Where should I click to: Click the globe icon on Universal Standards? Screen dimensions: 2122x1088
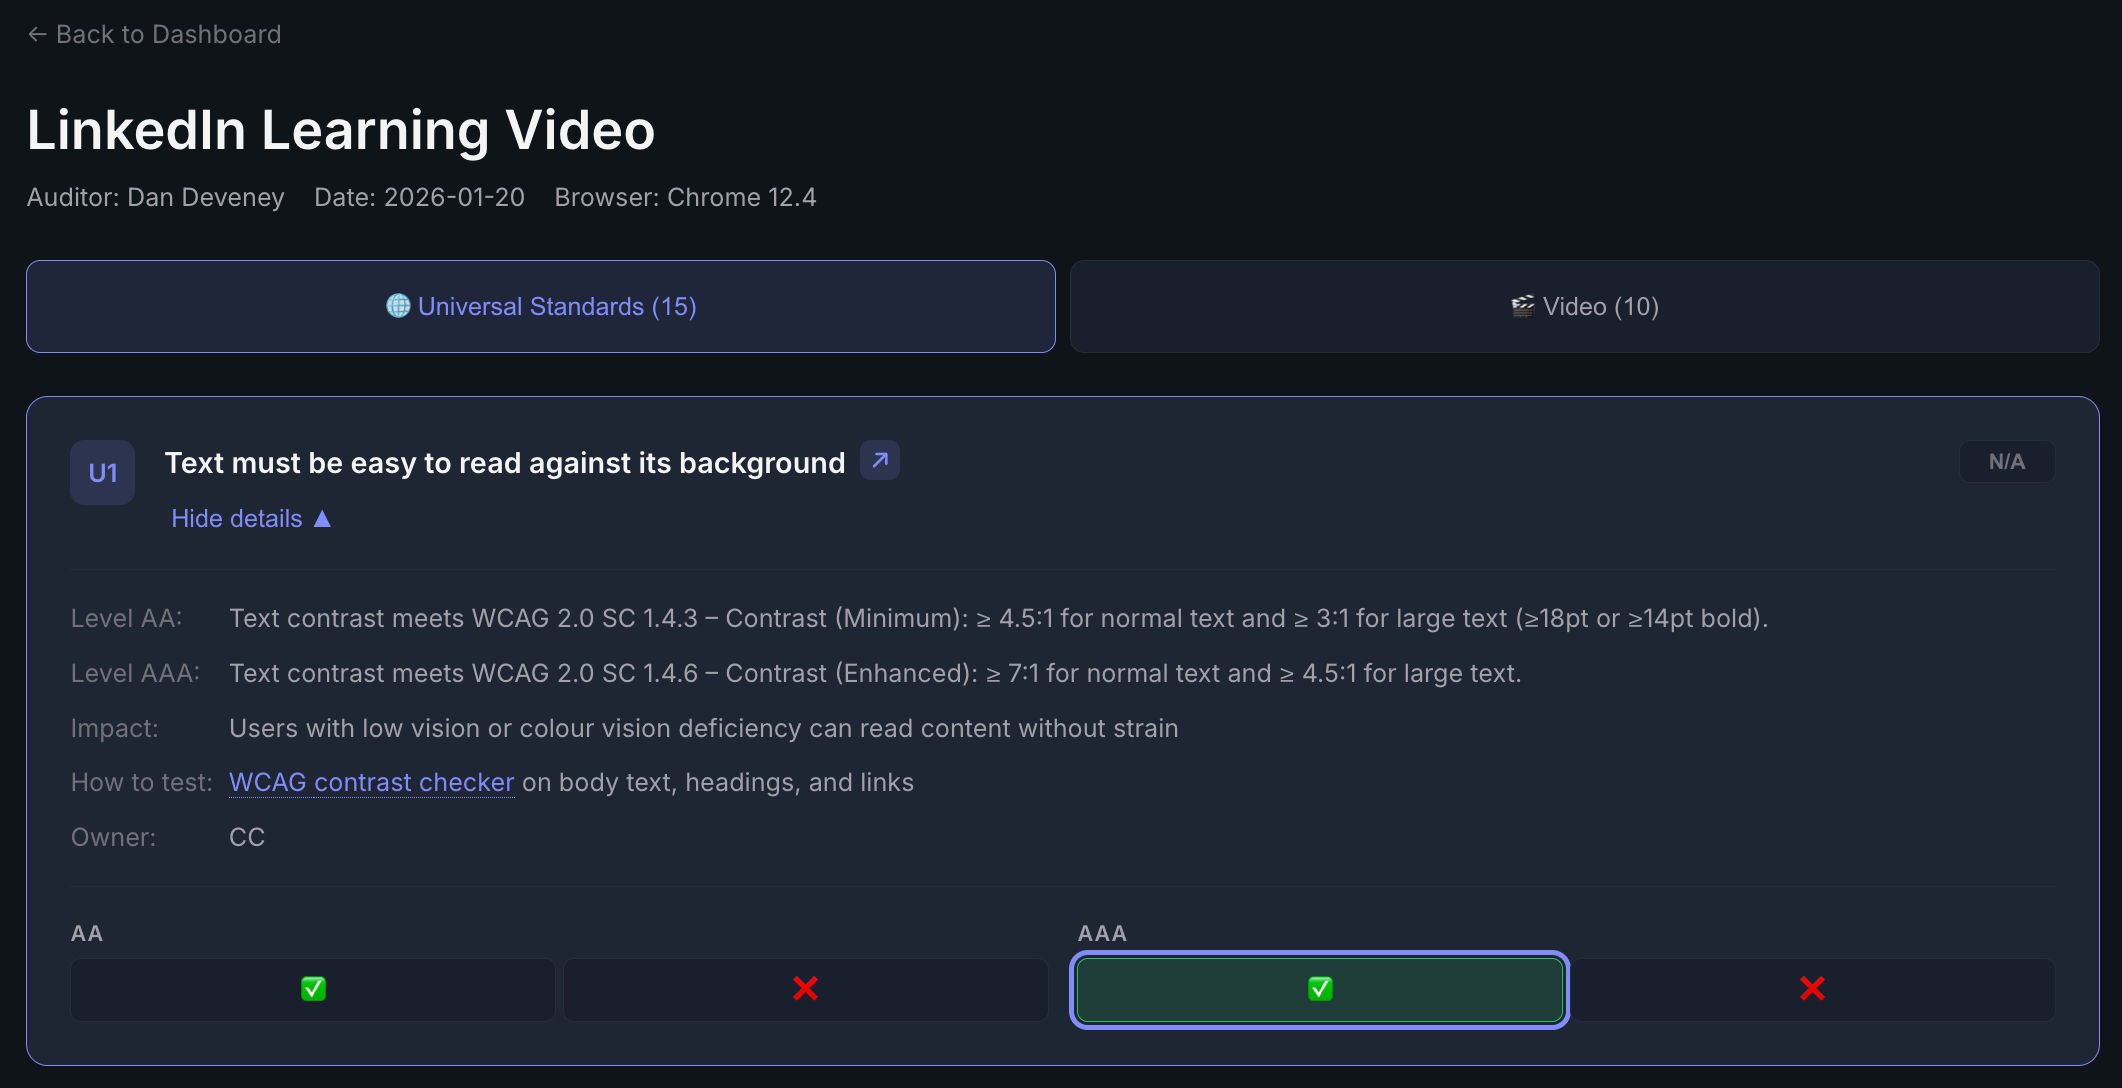tap(398, 306)
